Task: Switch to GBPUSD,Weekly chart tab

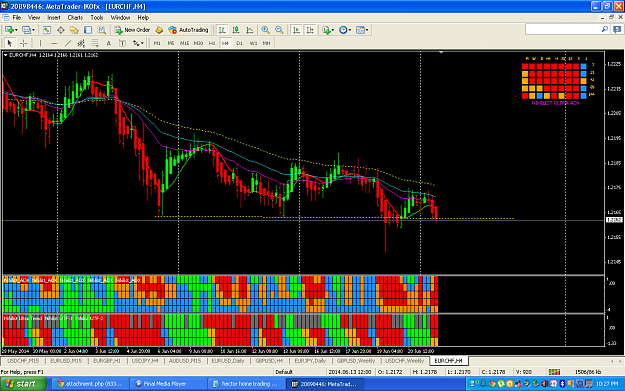Action: coord(356,361)
